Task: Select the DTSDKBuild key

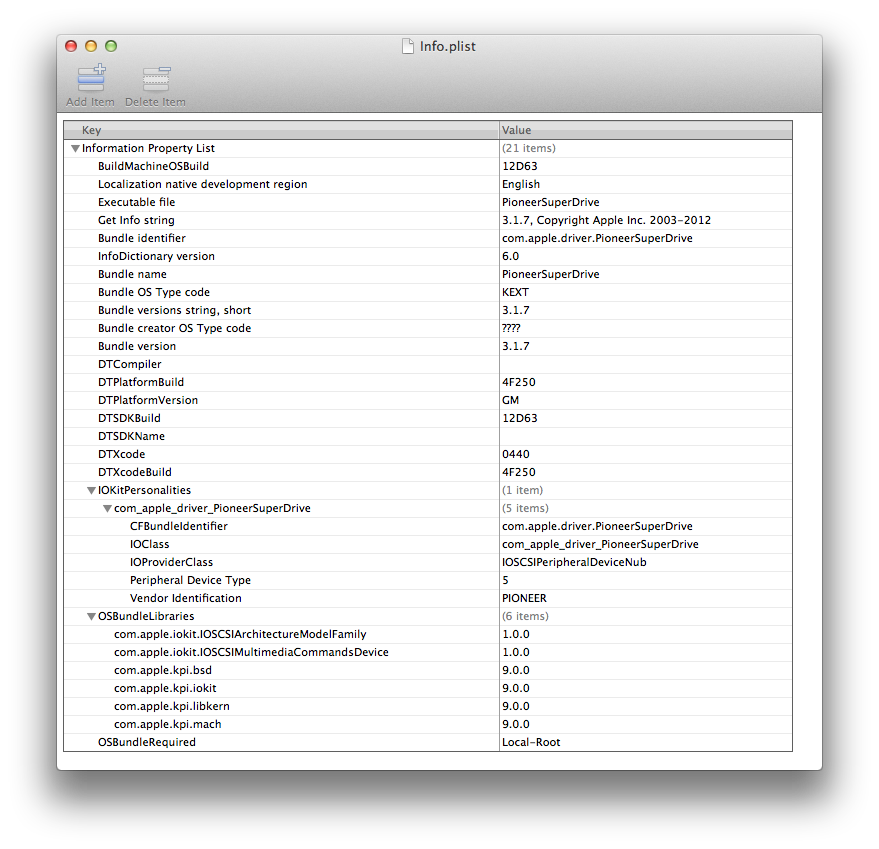Action: [x=129, y=418]
